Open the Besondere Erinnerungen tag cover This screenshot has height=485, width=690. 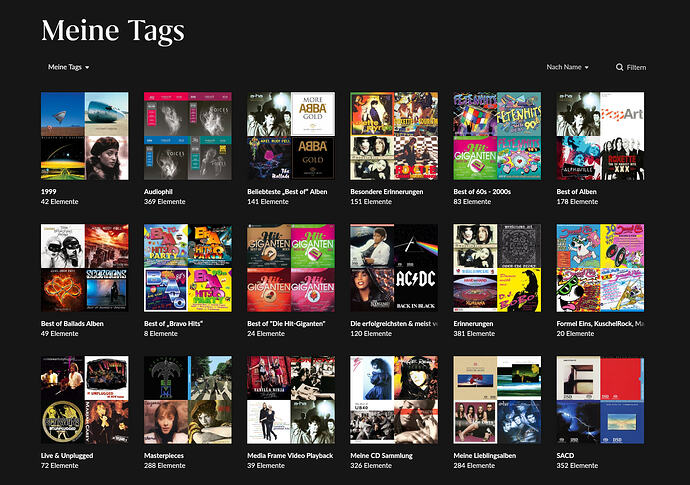[x=394, y=136]
